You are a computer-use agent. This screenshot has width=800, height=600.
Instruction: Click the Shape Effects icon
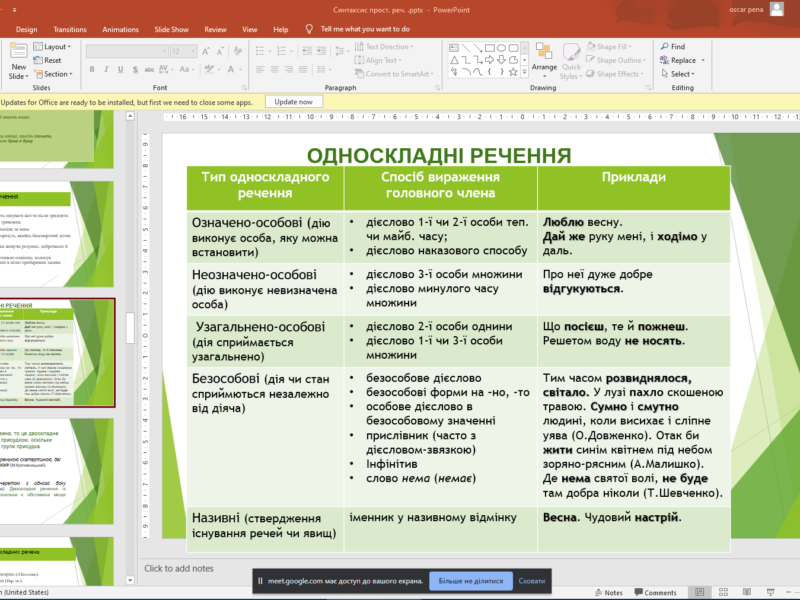click(617, 74)
